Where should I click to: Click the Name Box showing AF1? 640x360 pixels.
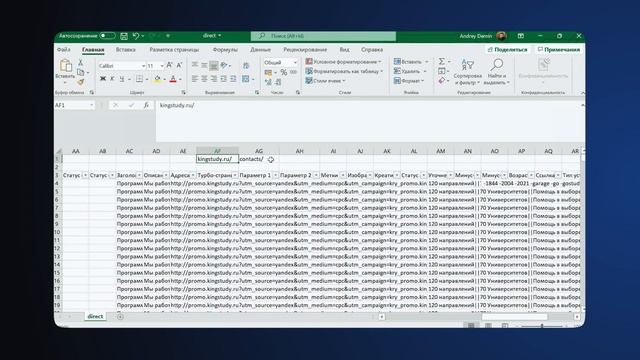pyautogui.click(x=74, y=105)
